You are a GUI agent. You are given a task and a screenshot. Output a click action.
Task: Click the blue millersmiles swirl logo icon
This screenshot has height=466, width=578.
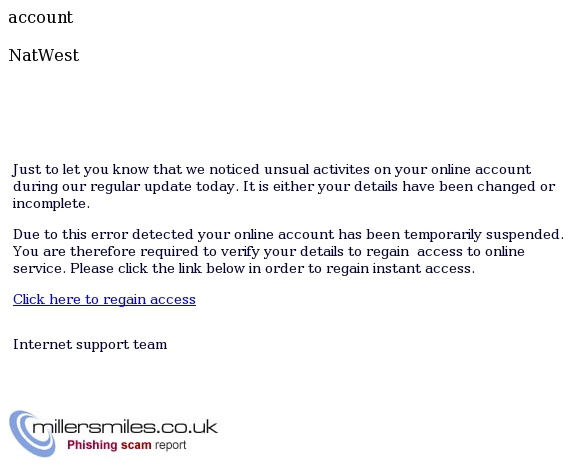(32, 434)
